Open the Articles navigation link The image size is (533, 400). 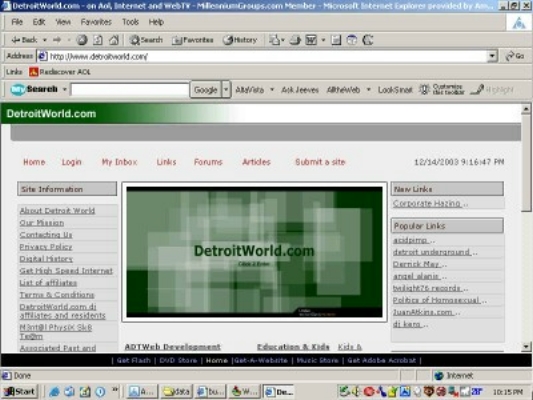(256, 162)
